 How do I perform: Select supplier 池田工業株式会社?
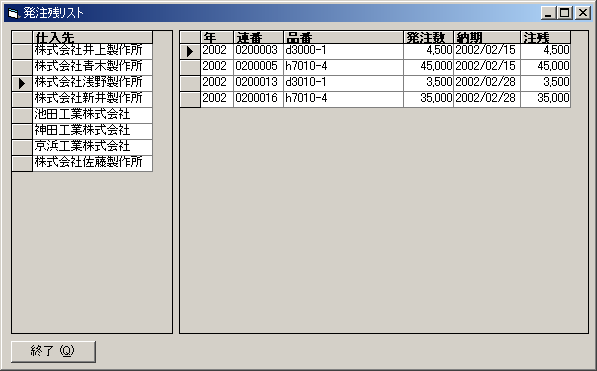pos(93,115)
